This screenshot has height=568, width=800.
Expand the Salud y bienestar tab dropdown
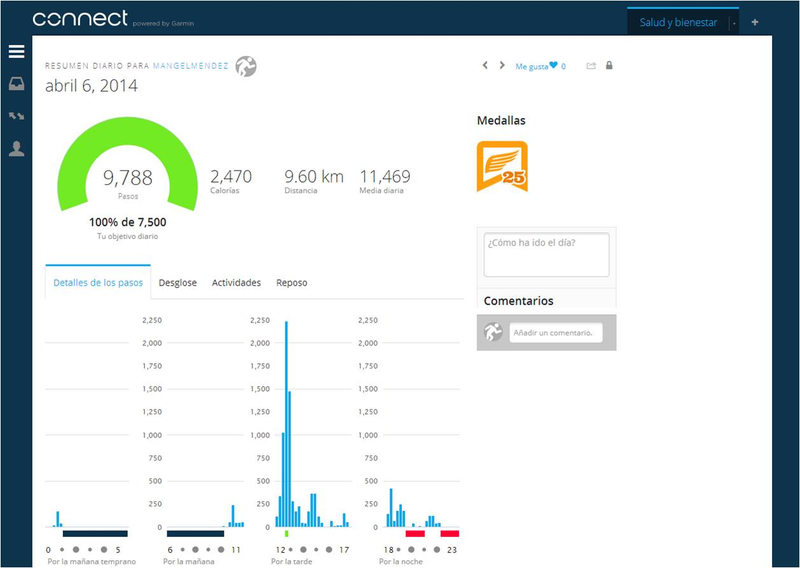point(734,23)
